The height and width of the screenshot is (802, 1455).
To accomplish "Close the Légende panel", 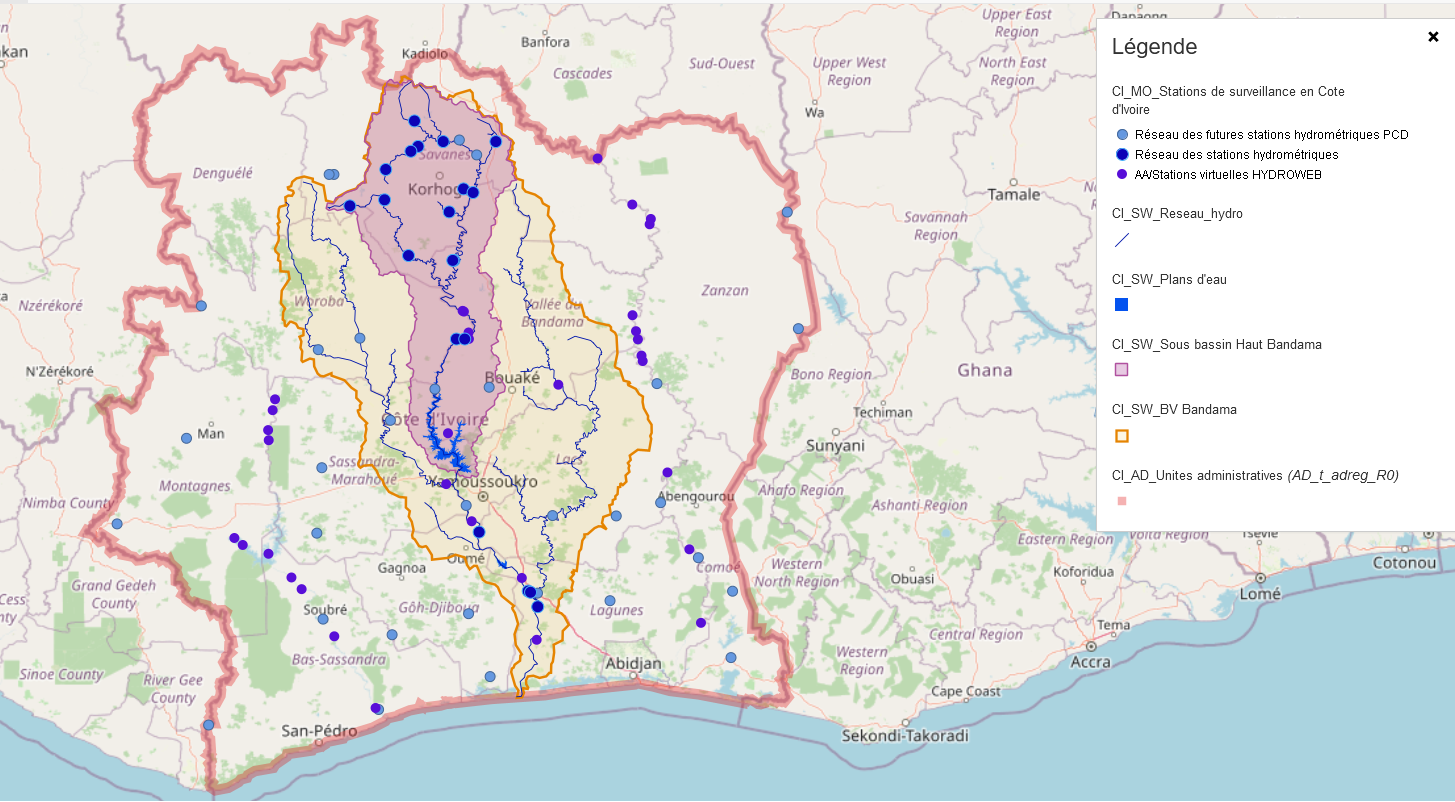I will point(1433,37).
